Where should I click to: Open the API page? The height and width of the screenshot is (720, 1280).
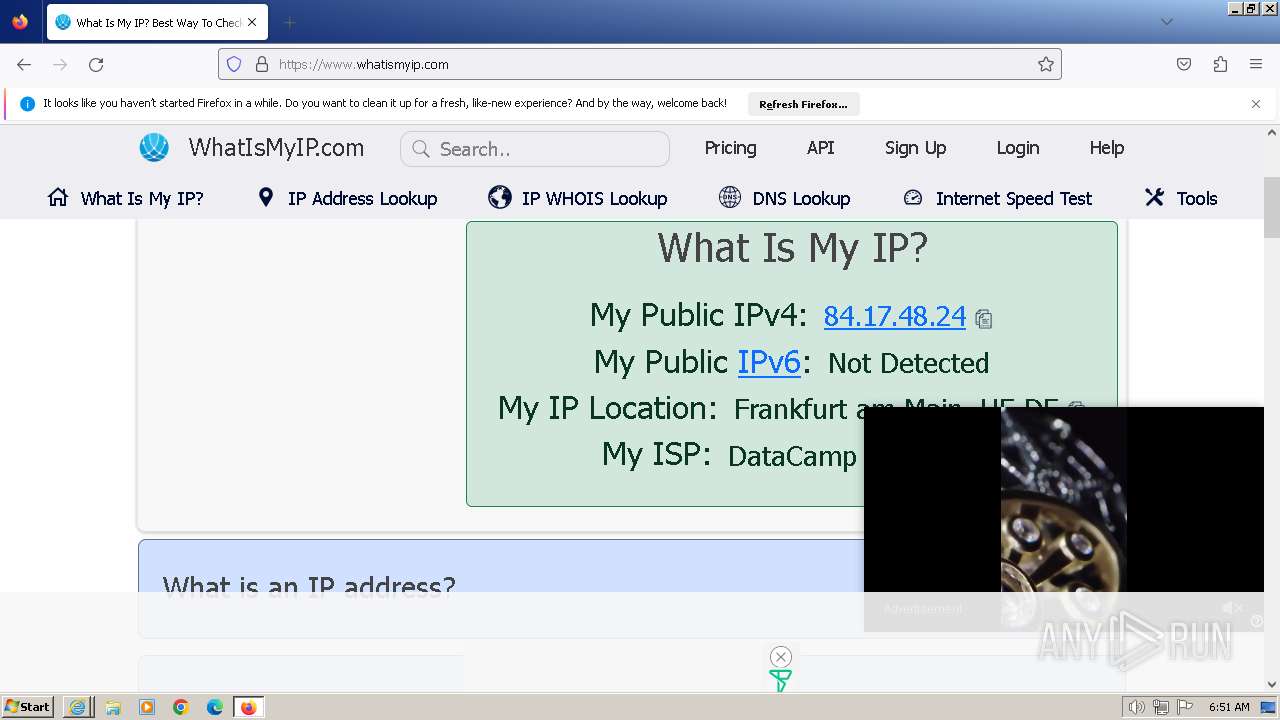[820, 148]
